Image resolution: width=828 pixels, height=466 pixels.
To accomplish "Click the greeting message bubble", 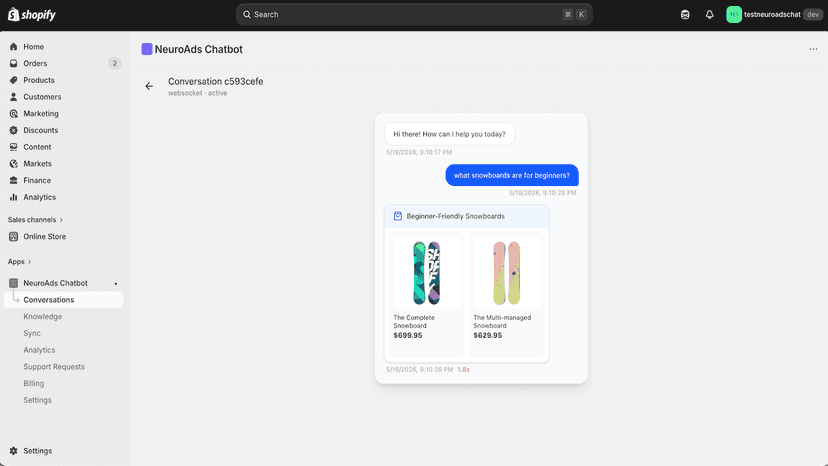I will coord(449,134).
